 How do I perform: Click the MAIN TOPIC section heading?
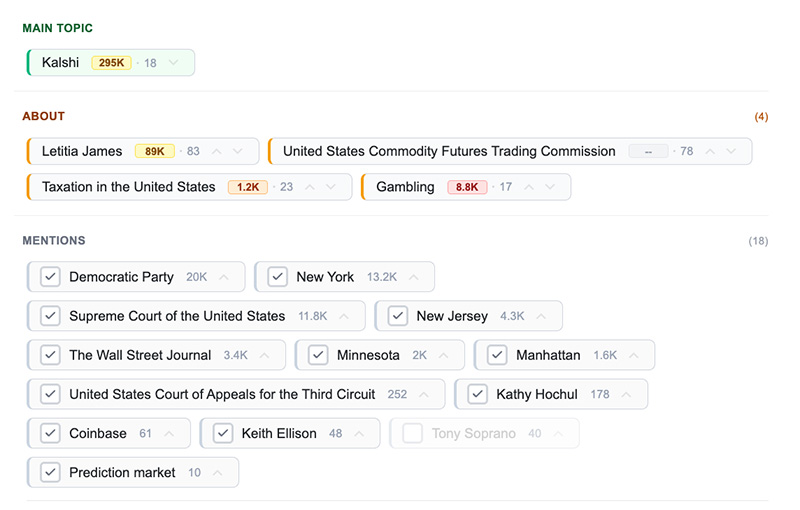coord(58,28)
